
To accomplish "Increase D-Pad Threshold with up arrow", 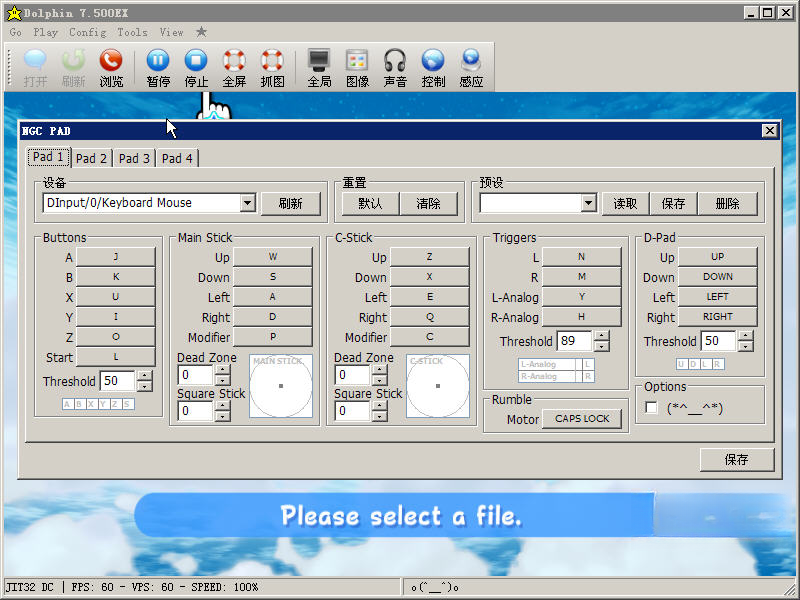I will [x=745, y=336].
